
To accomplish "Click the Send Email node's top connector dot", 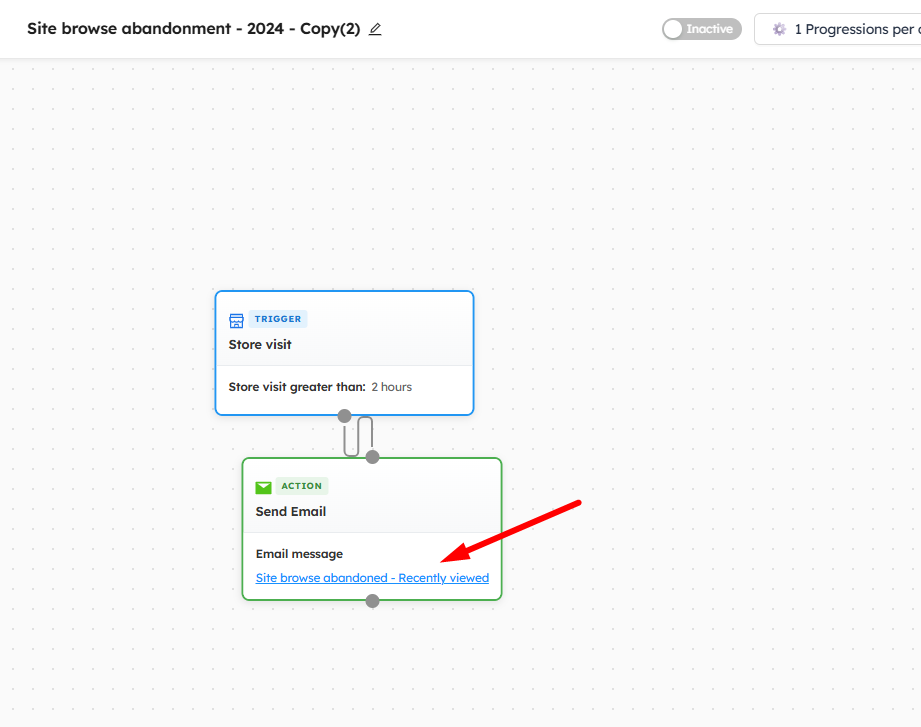I will point(373,457).
